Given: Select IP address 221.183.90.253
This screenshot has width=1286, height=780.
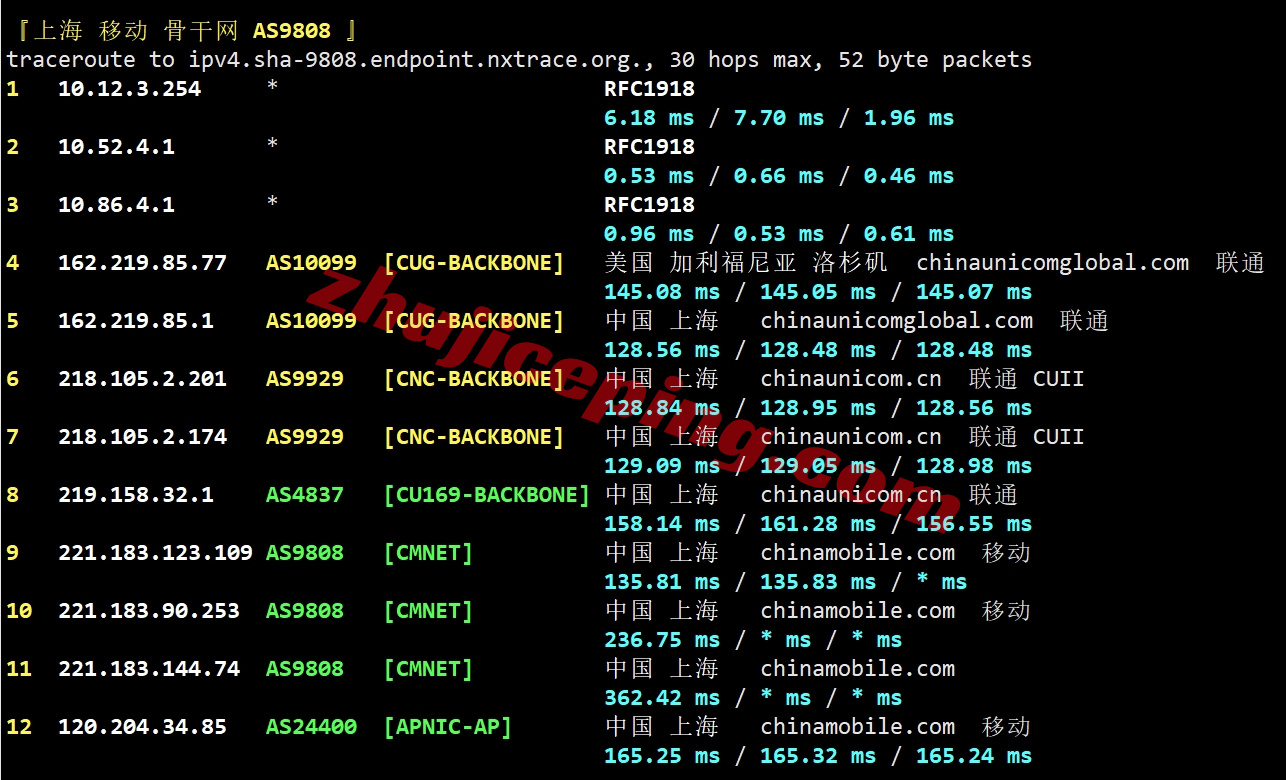Looking at the screenshot, I should pos(149,611).
